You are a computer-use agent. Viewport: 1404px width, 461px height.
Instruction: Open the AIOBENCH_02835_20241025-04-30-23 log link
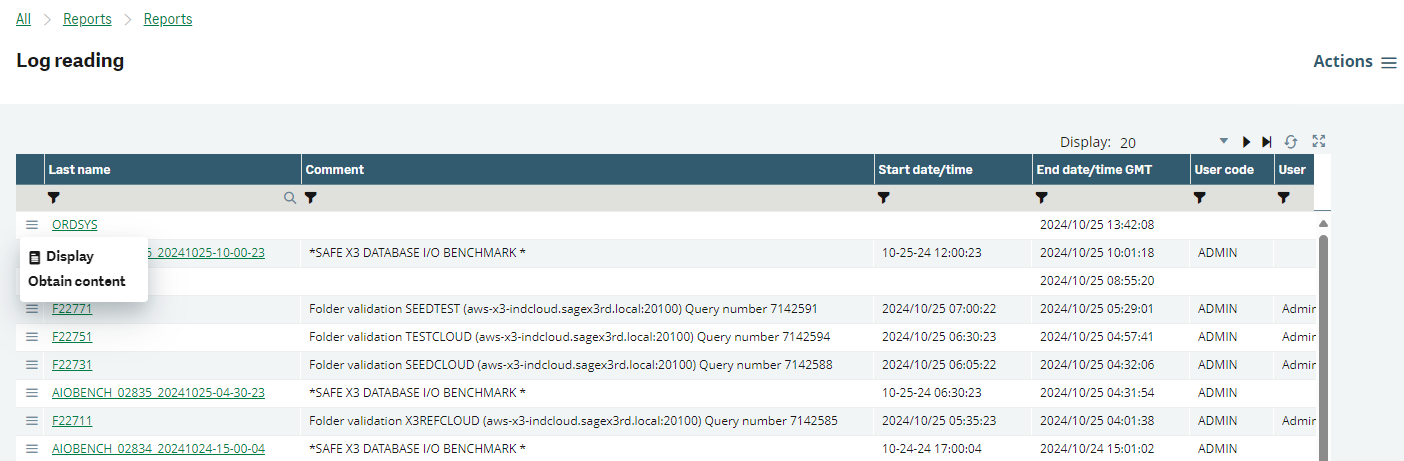[158, 393]
